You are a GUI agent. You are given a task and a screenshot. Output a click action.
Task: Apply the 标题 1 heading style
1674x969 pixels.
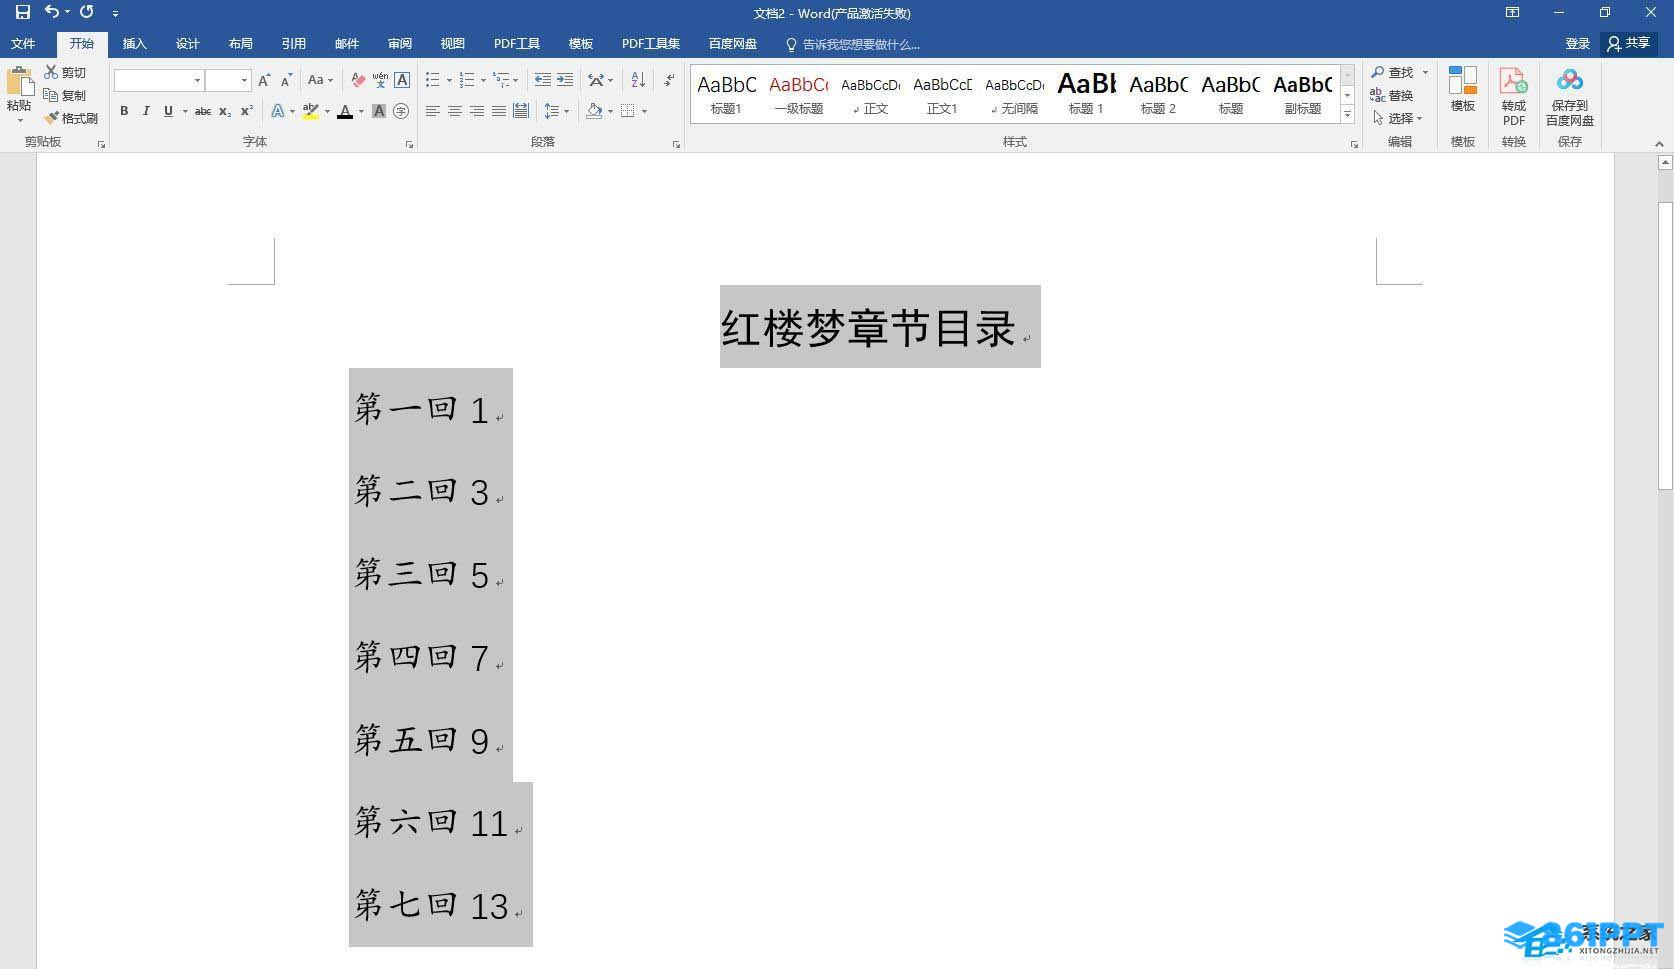1086,94
